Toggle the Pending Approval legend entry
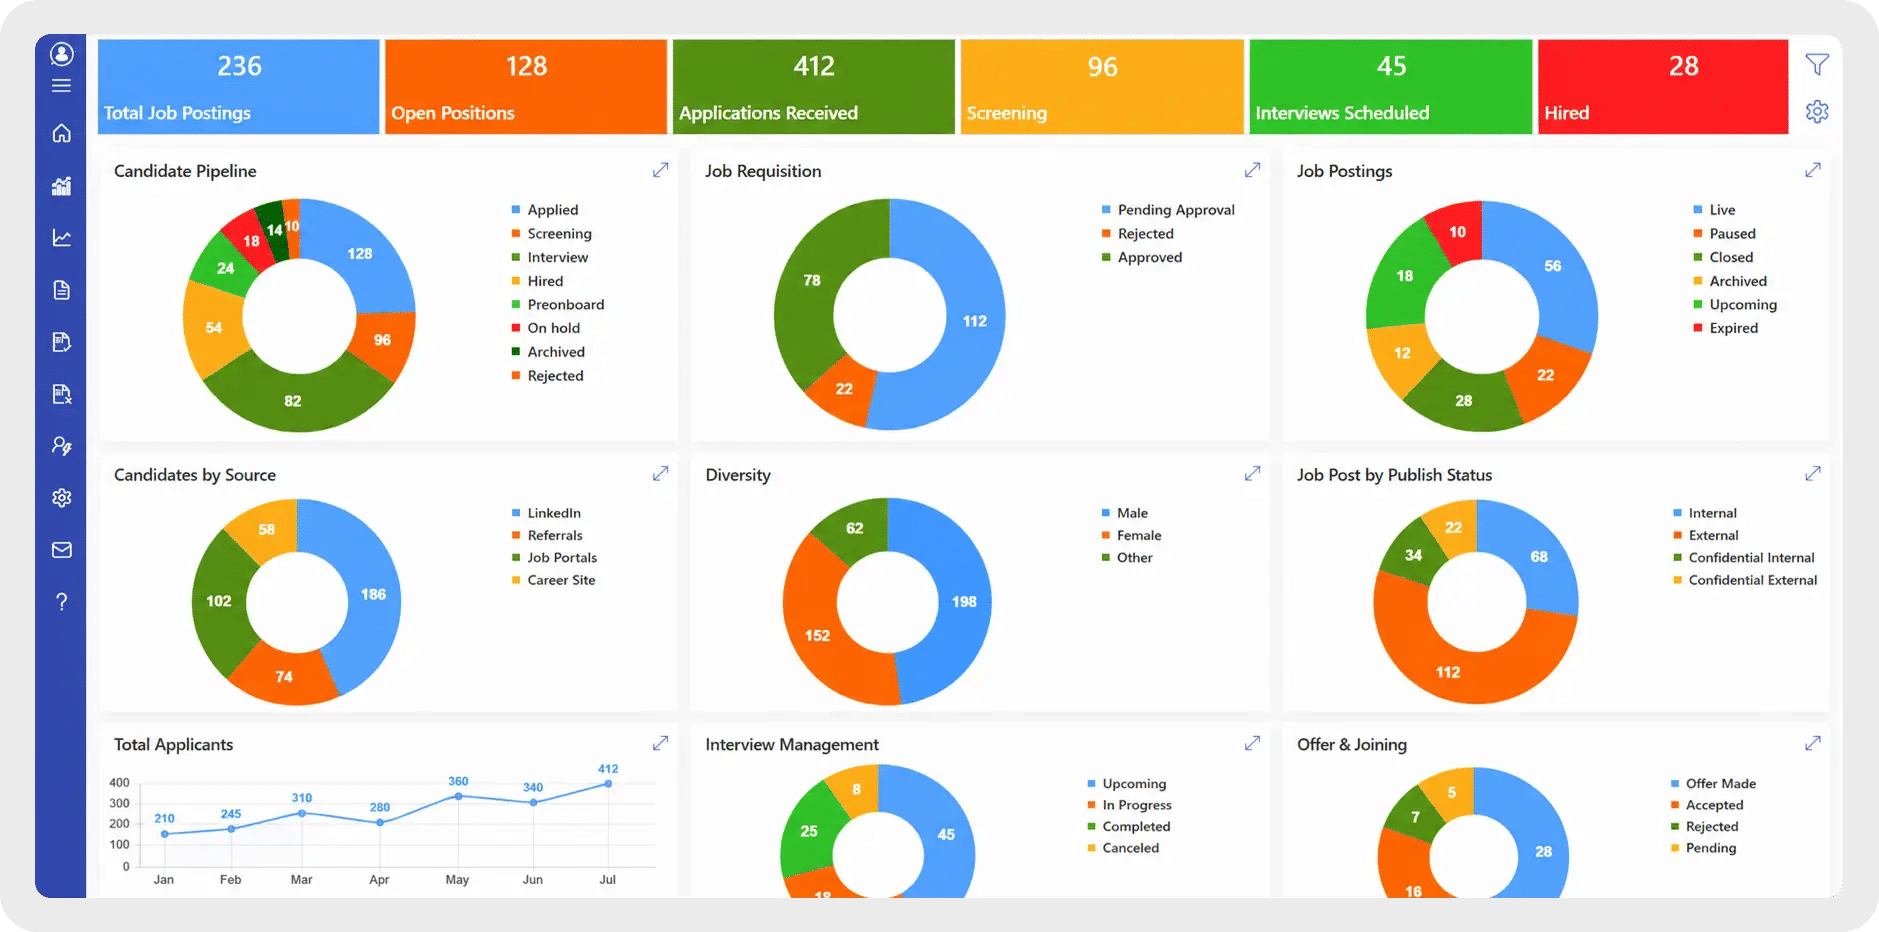This screenshot has width=1879, height=932. 1168,210
